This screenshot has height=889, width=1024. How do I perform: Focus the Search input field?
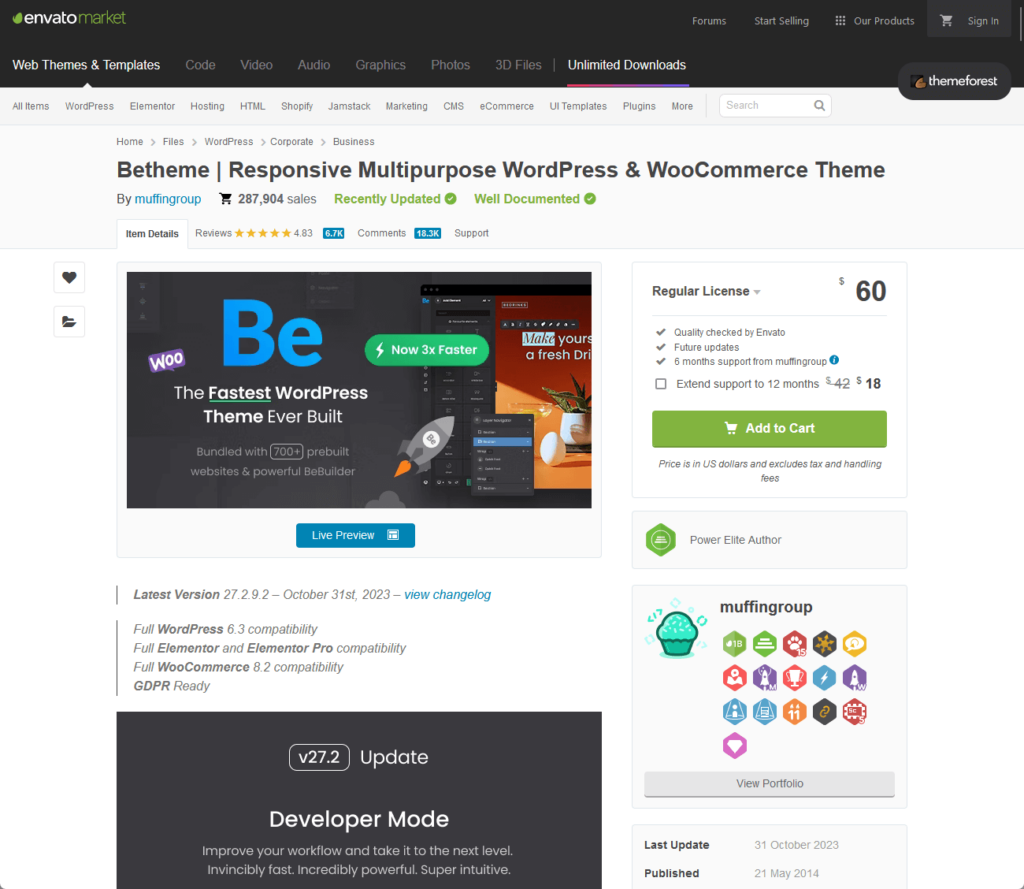pos(765,105)
